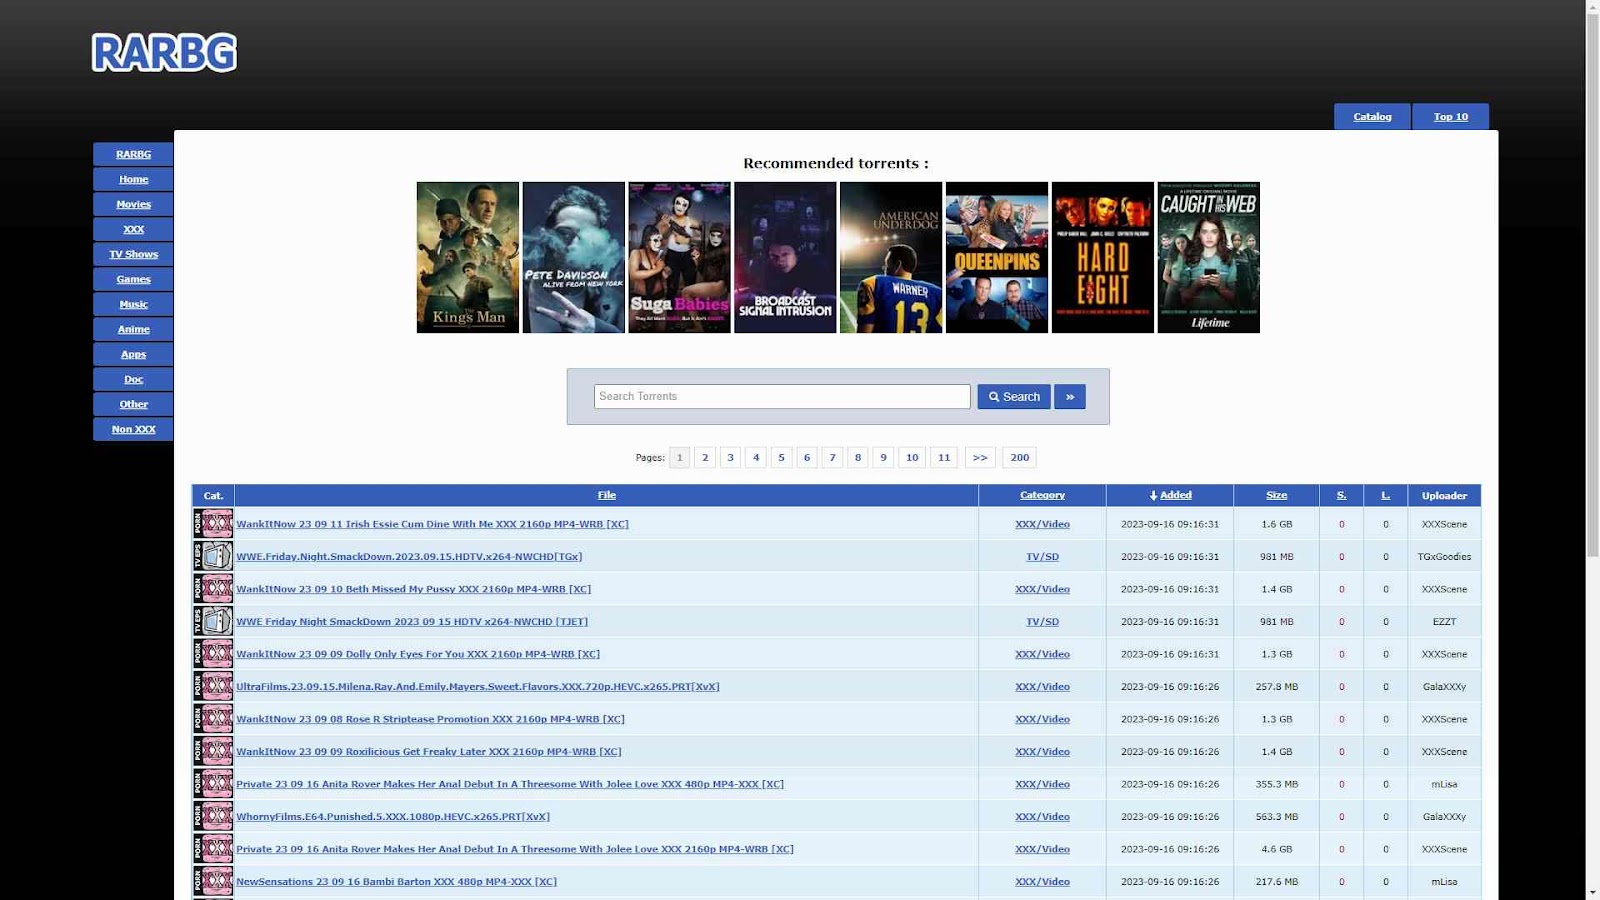Jump to page 5
Viewport: 1600px width, 900px height.
pyautogui.click(x=781, y=458)
